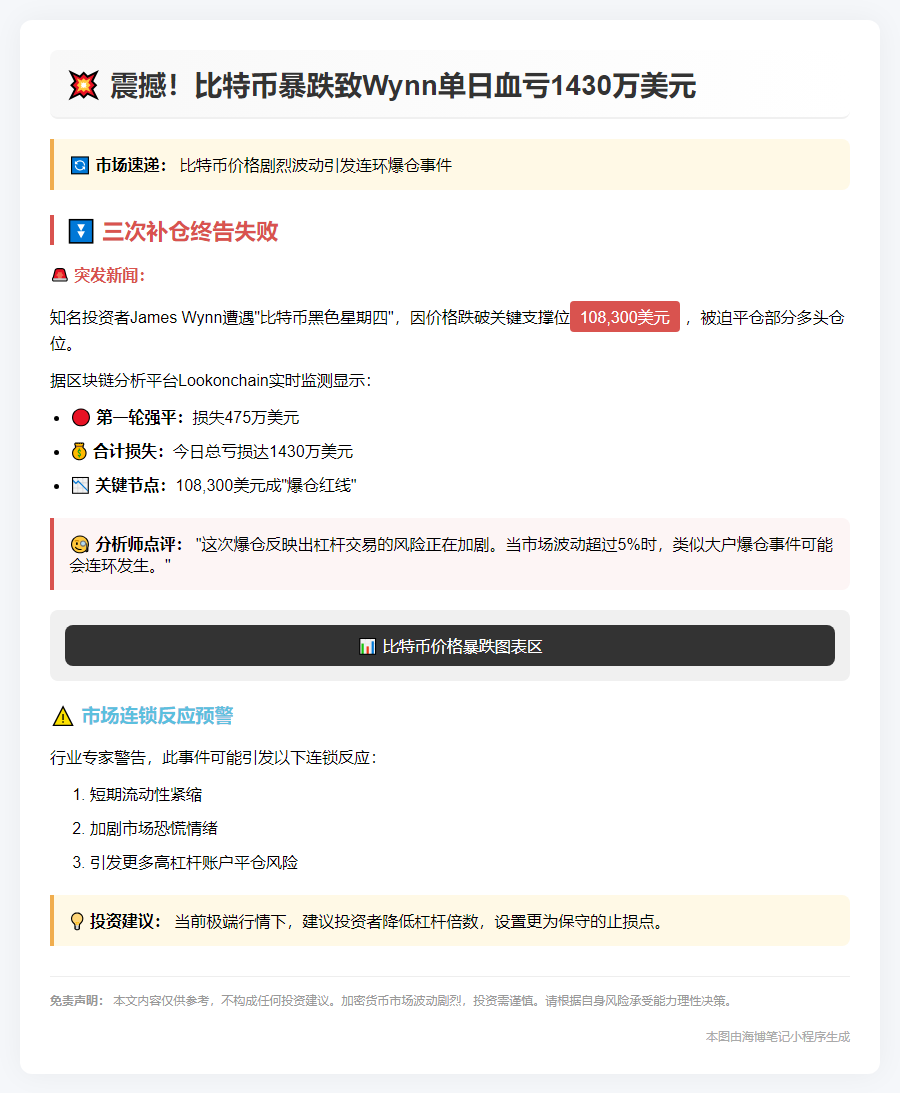Viewport: 900px width, 1093px height.
Task: Click the 比特币价格暴跌图表区 dark button
Action: coord(450,645)
